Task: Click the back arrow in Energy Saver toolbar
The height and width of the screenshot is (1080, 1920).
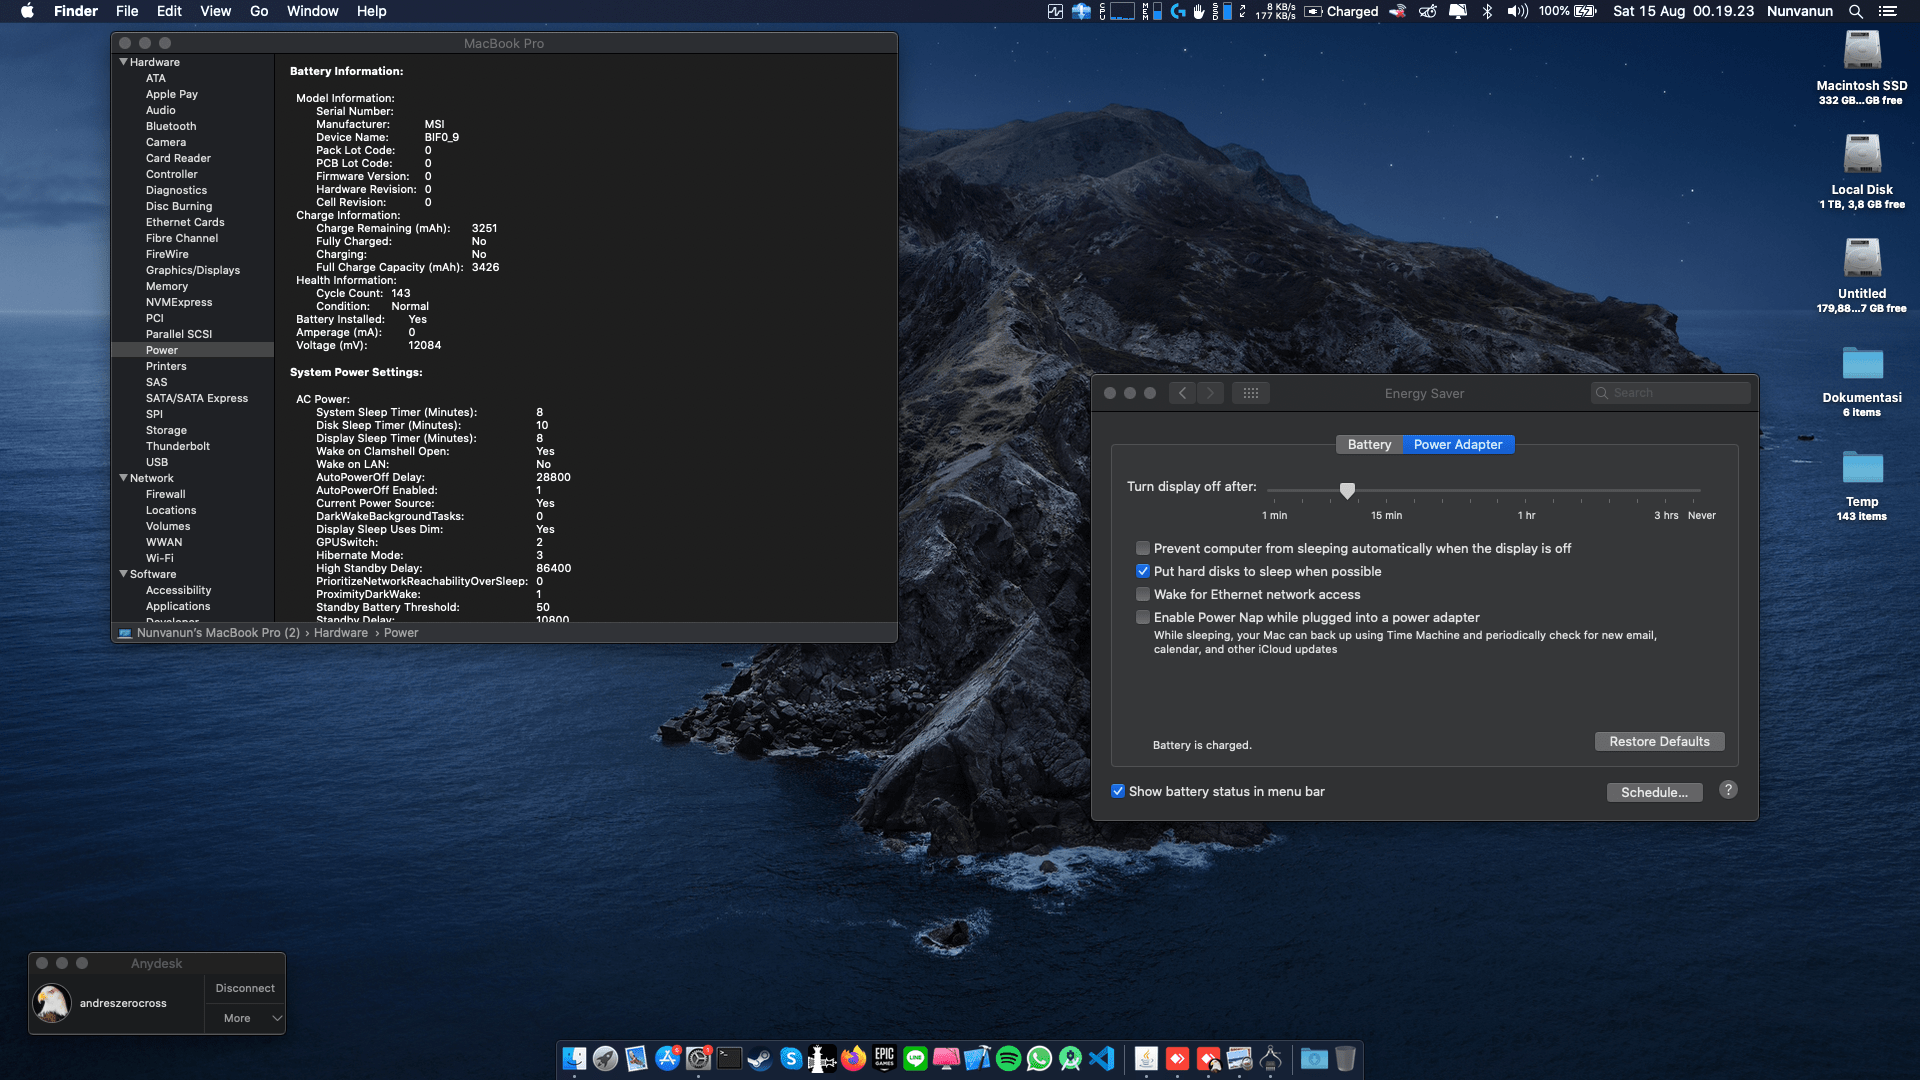Action: [1182, 393]
